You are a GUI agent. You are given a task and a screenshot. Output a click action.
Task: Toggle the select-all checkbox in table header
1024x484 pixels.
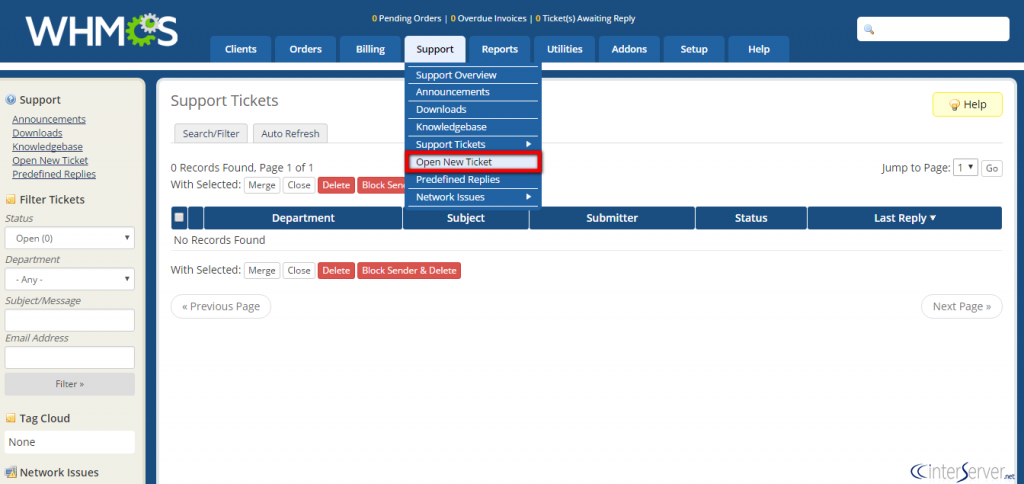pos(179,218)
